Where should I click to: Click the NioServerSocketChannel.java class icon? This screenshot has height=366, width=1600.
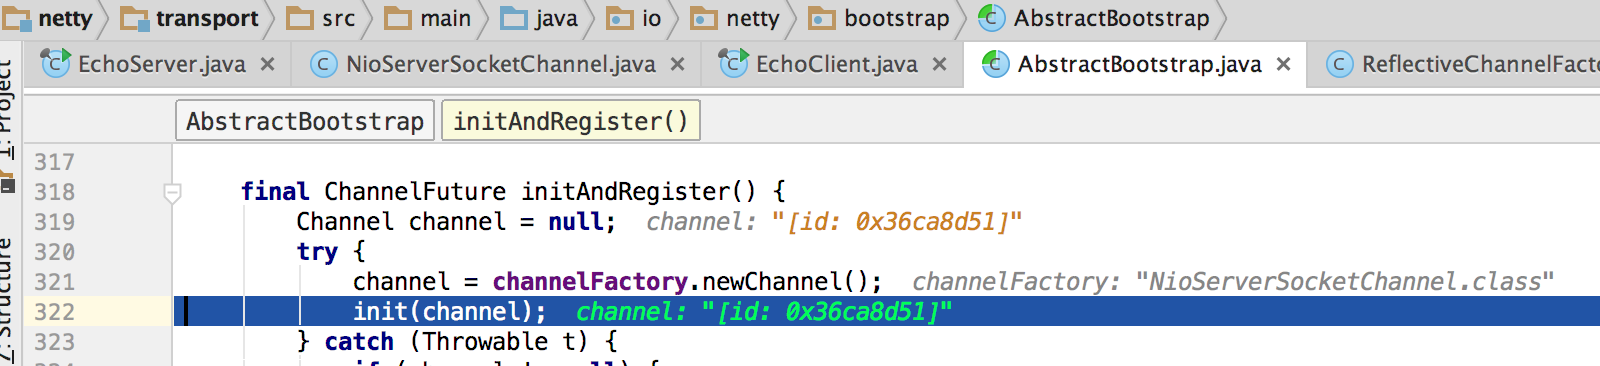tap(323, 64)
